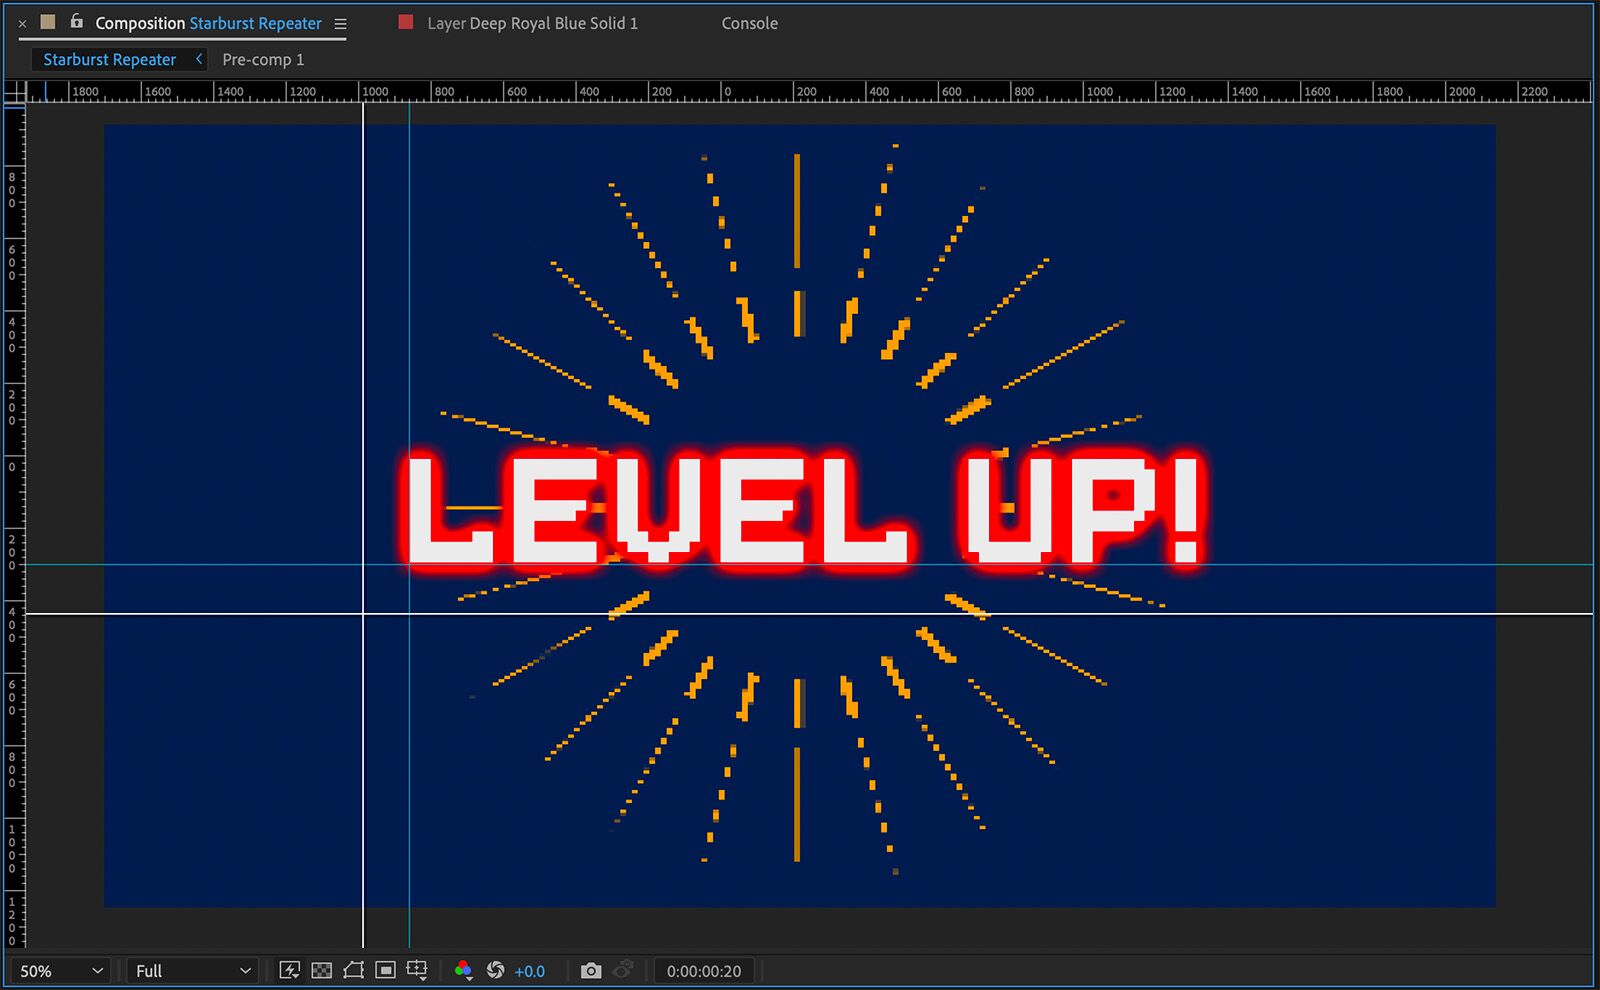This screenshot has height=990, width=1600.
Task: Show the Channel and Color Management settings
Action: 464,970
